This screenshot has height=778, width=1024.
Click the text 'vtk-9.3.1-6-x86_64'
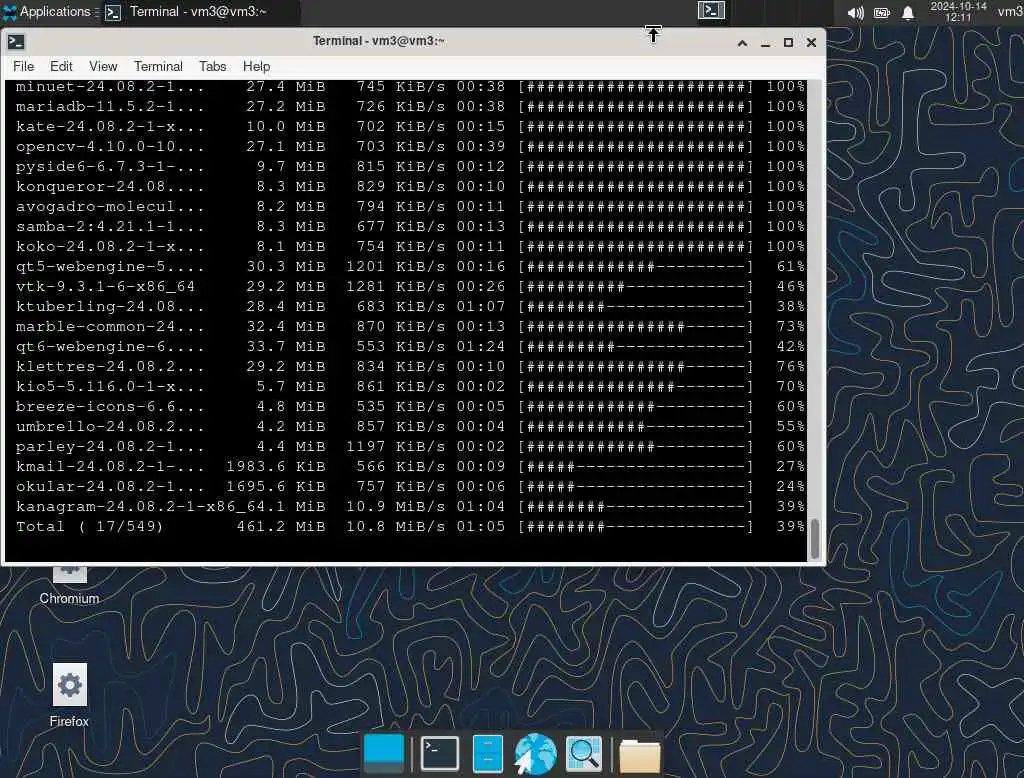click(x=105, y=287)
